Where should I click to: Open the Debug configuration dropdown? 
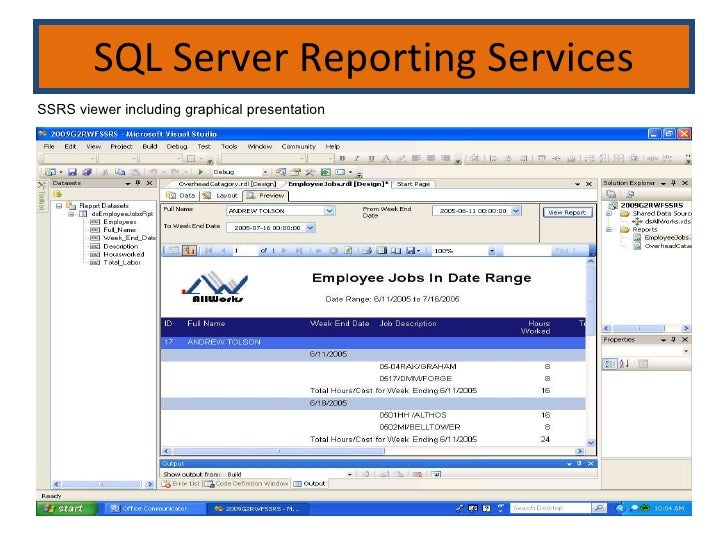pyautogui.click(x=265, y=172)
